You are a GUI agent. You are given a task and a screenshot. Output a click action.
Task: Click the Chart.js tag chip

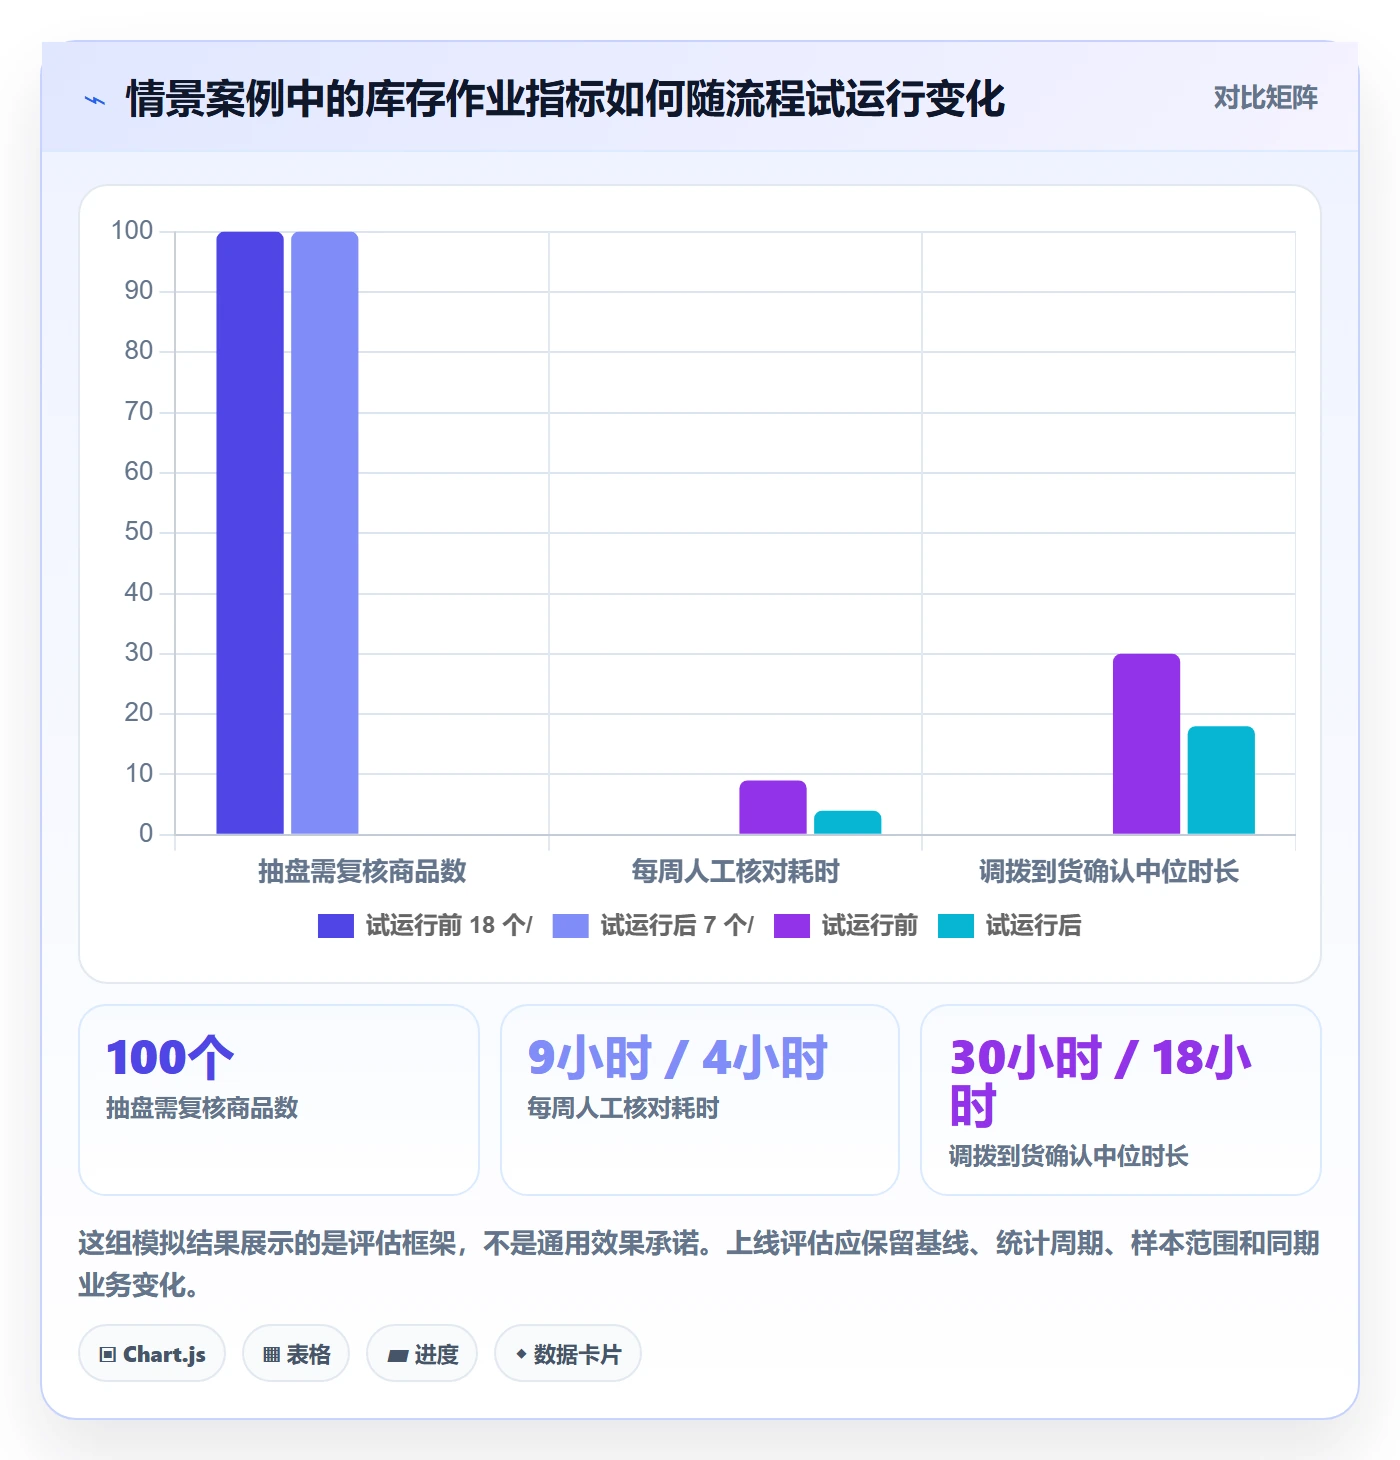[152, 1354]
